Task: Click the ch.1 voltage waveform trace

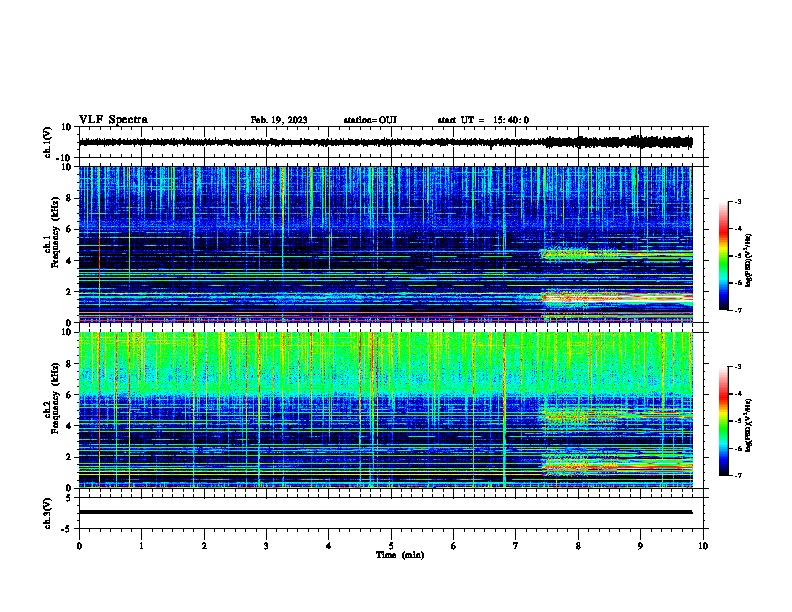Action: click(385, 142)
